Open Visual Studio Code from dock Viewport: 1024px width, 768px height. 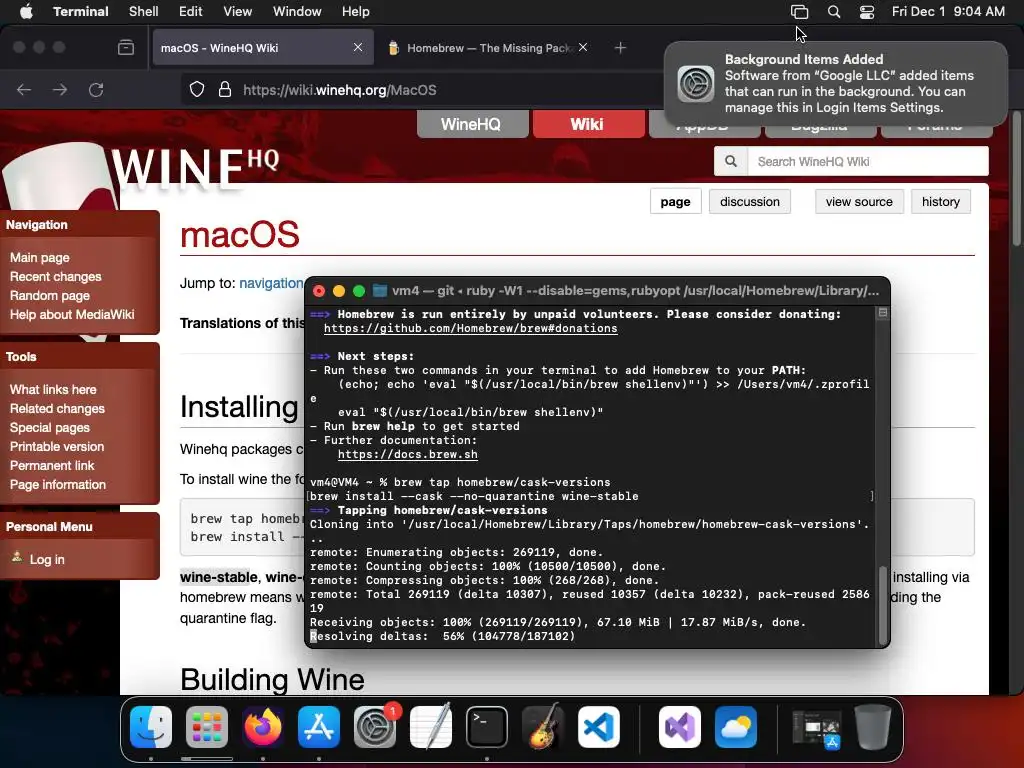click(599, 727)
